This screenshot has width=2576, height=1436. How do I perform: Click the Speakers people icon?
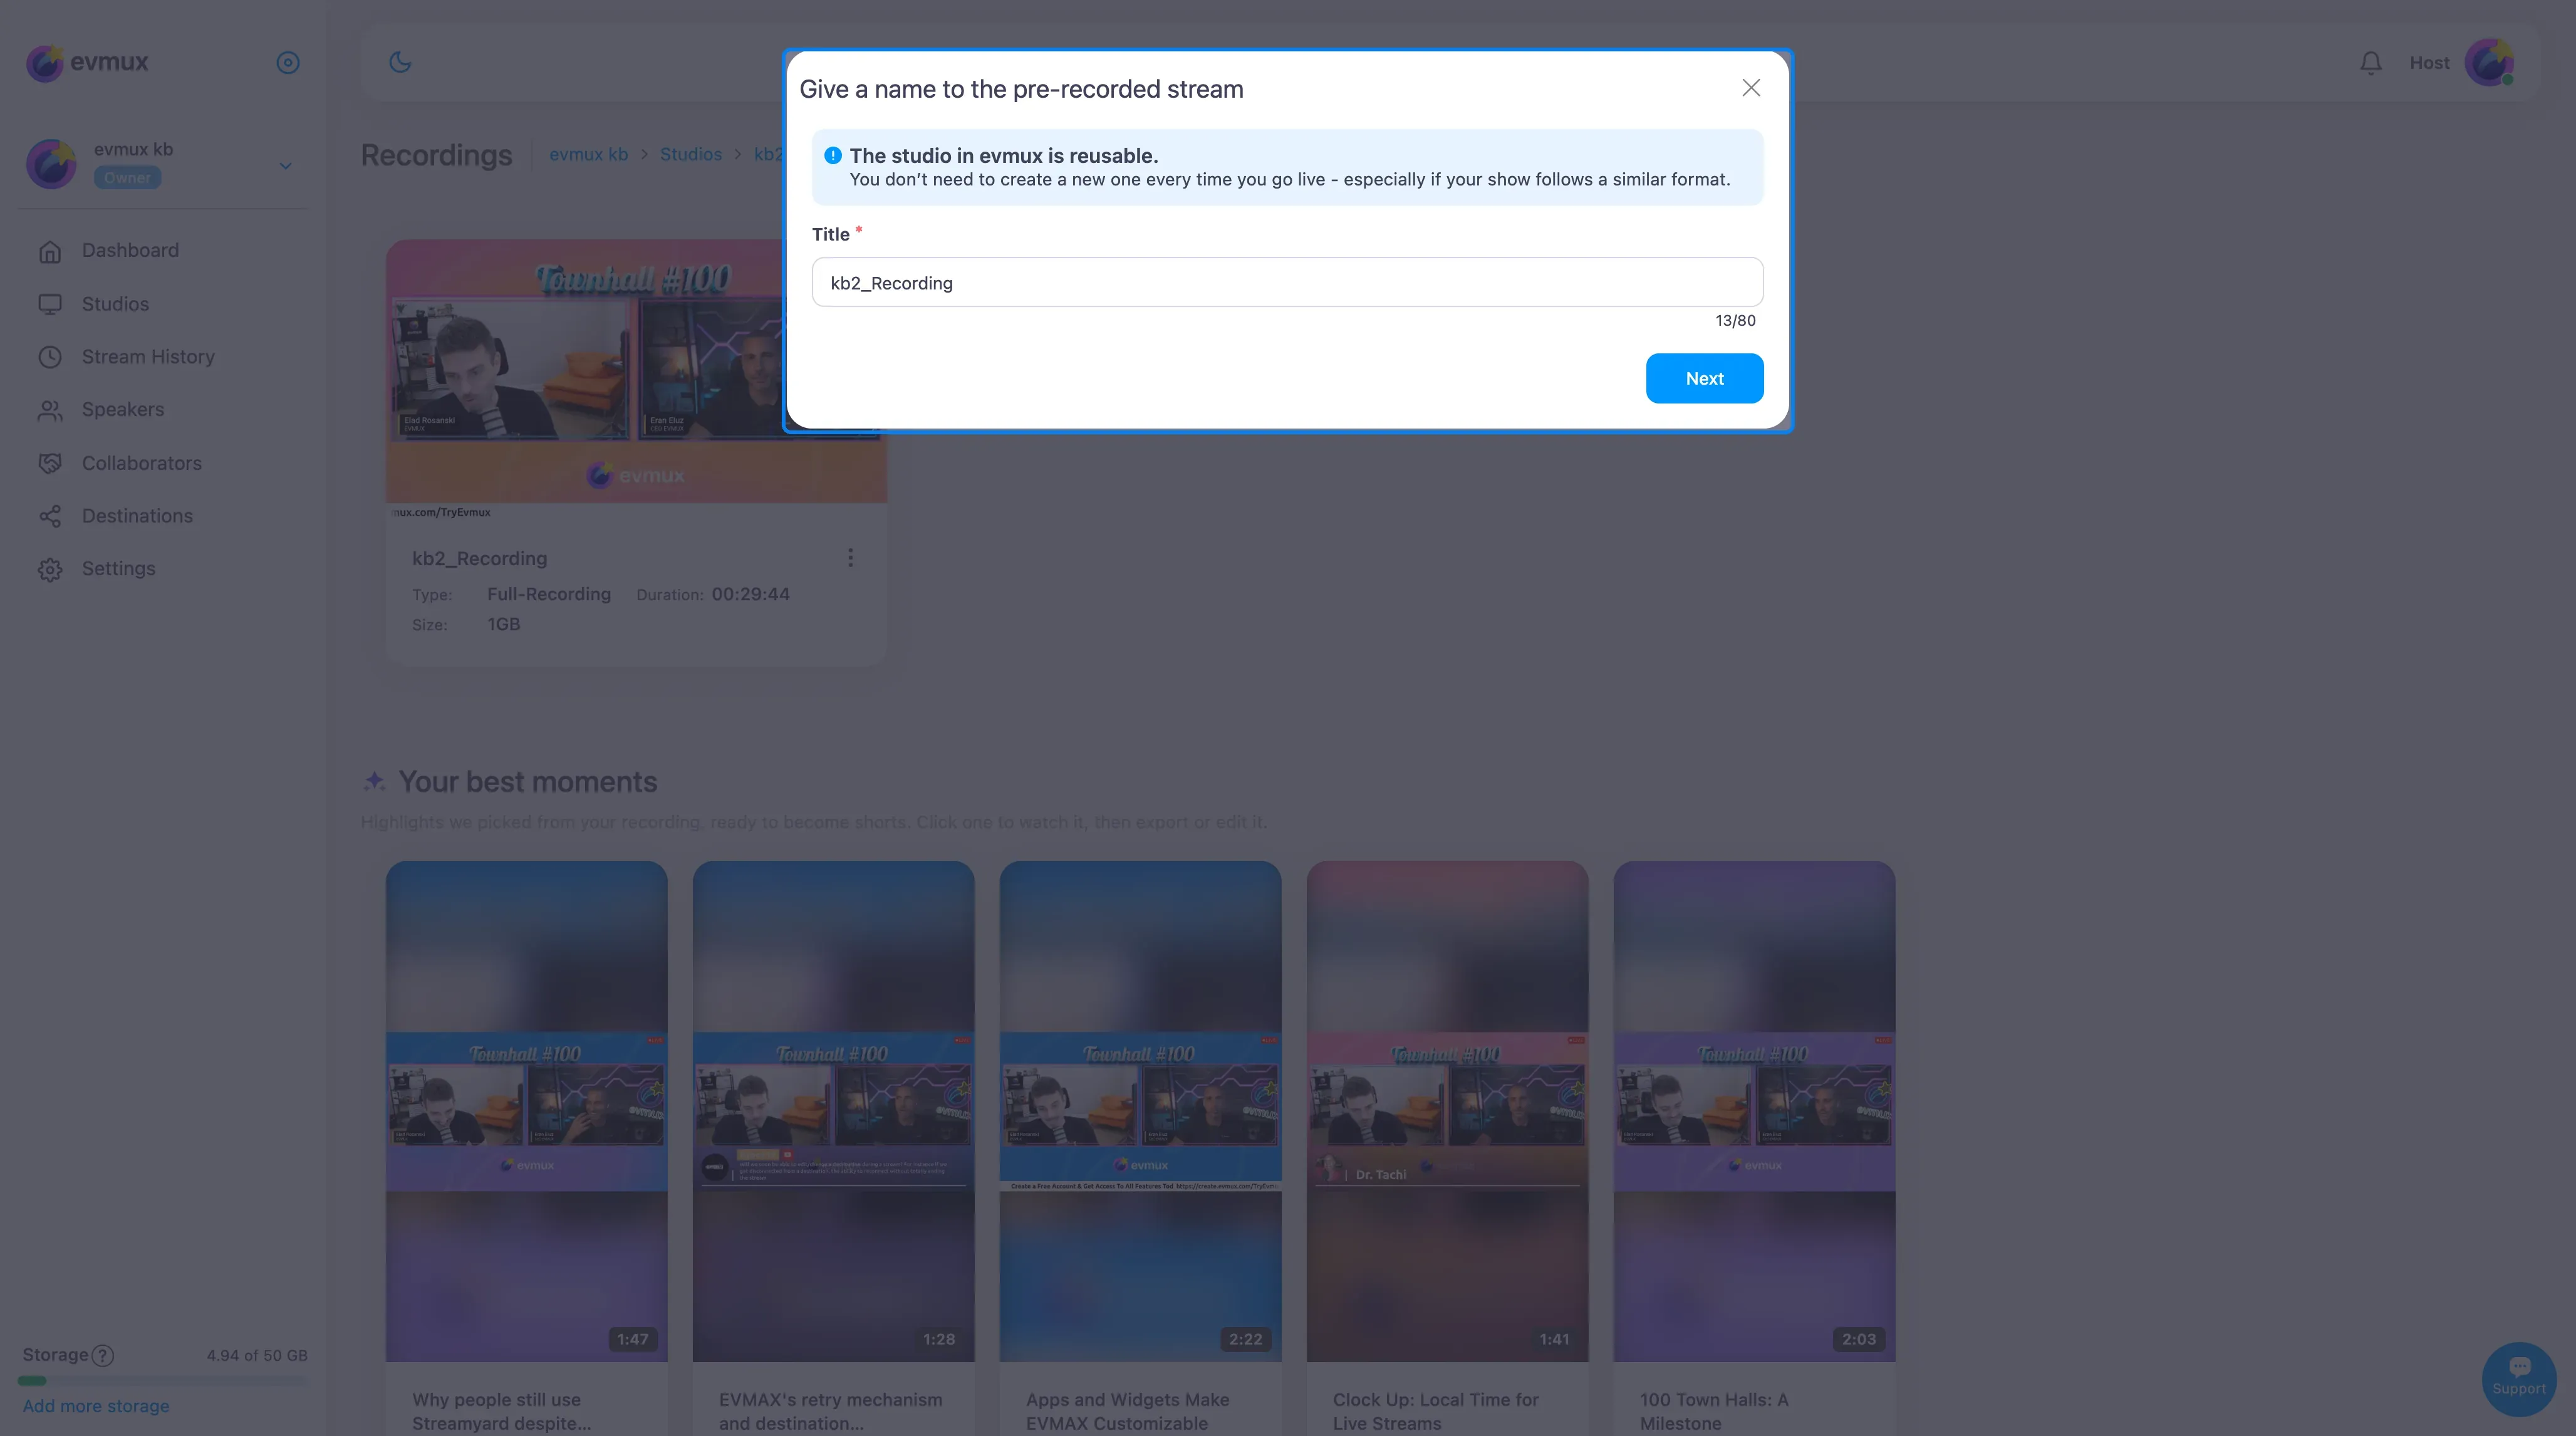point(50,410)
